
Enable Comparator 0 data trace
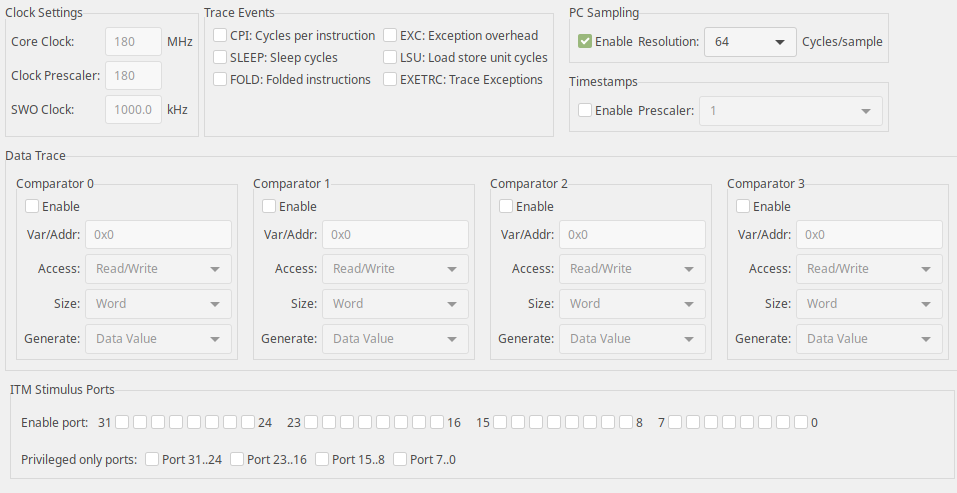pyautogui.click(x=32, y=207)
